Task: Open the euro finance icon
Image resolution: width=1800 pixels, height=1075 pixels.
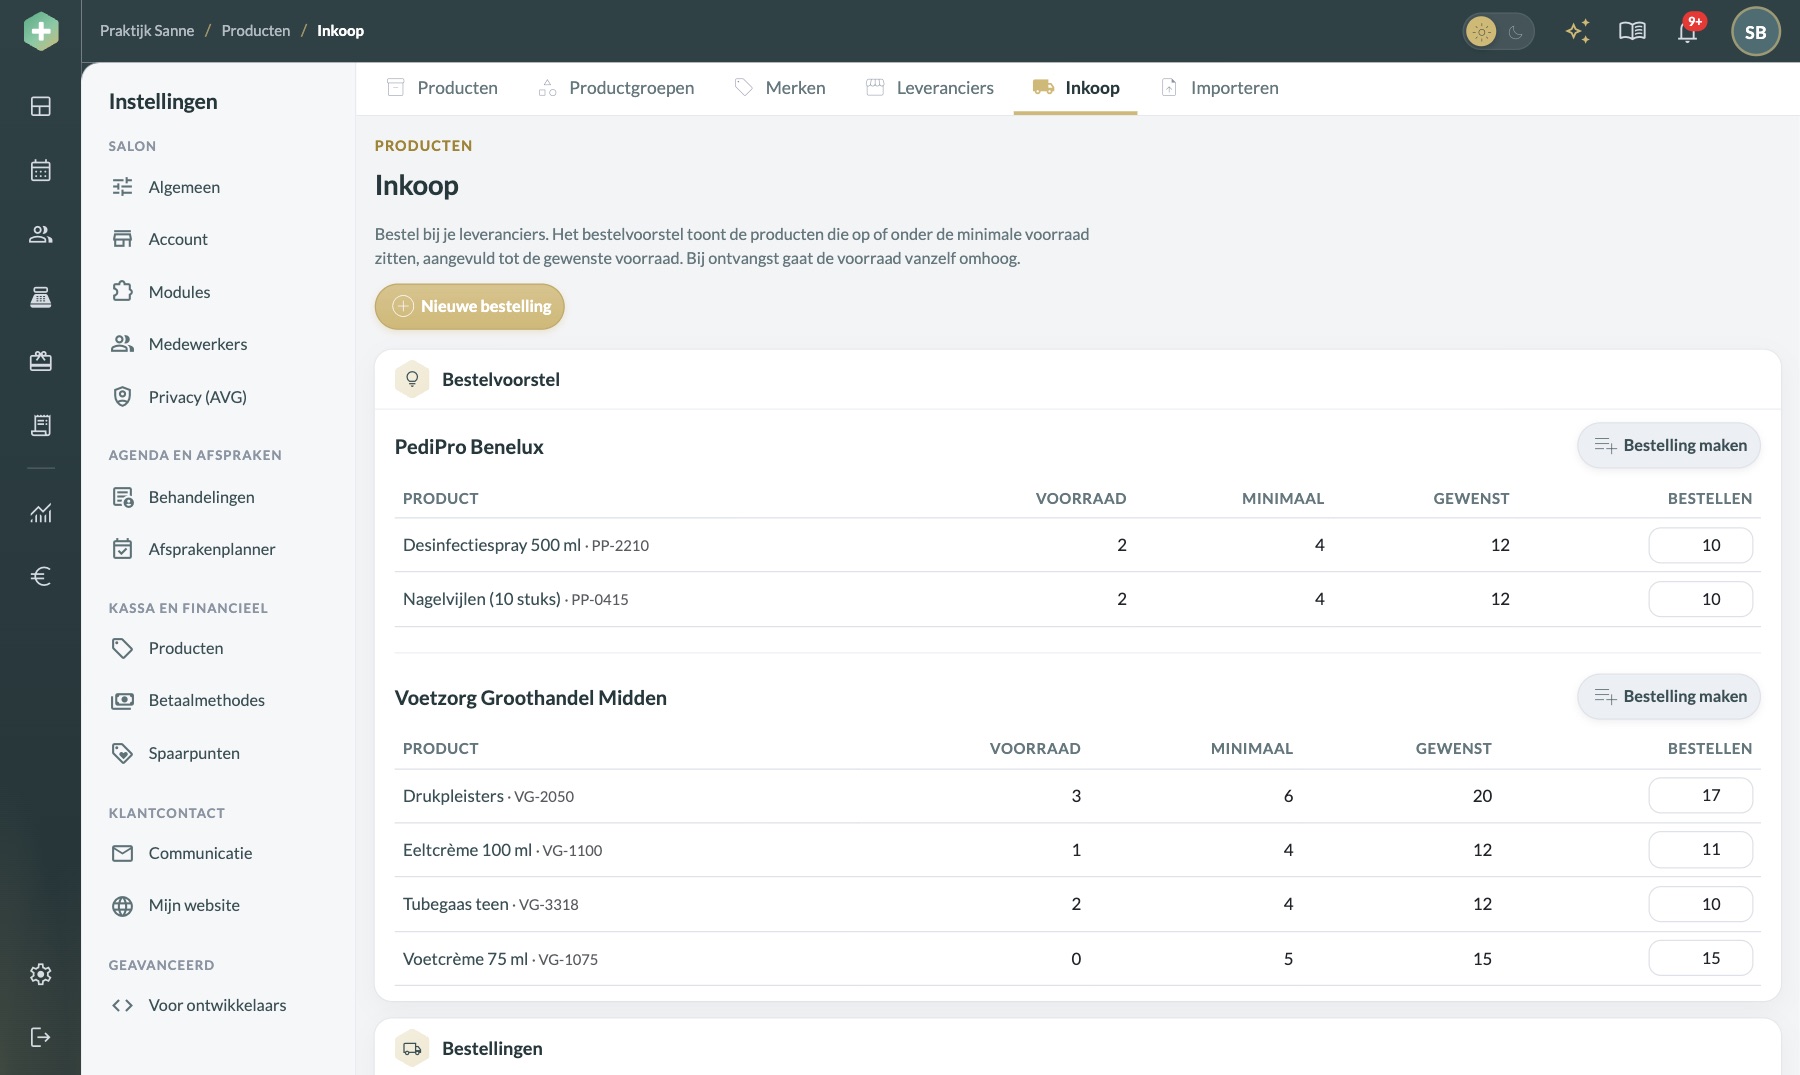Action: pos(40,576)
